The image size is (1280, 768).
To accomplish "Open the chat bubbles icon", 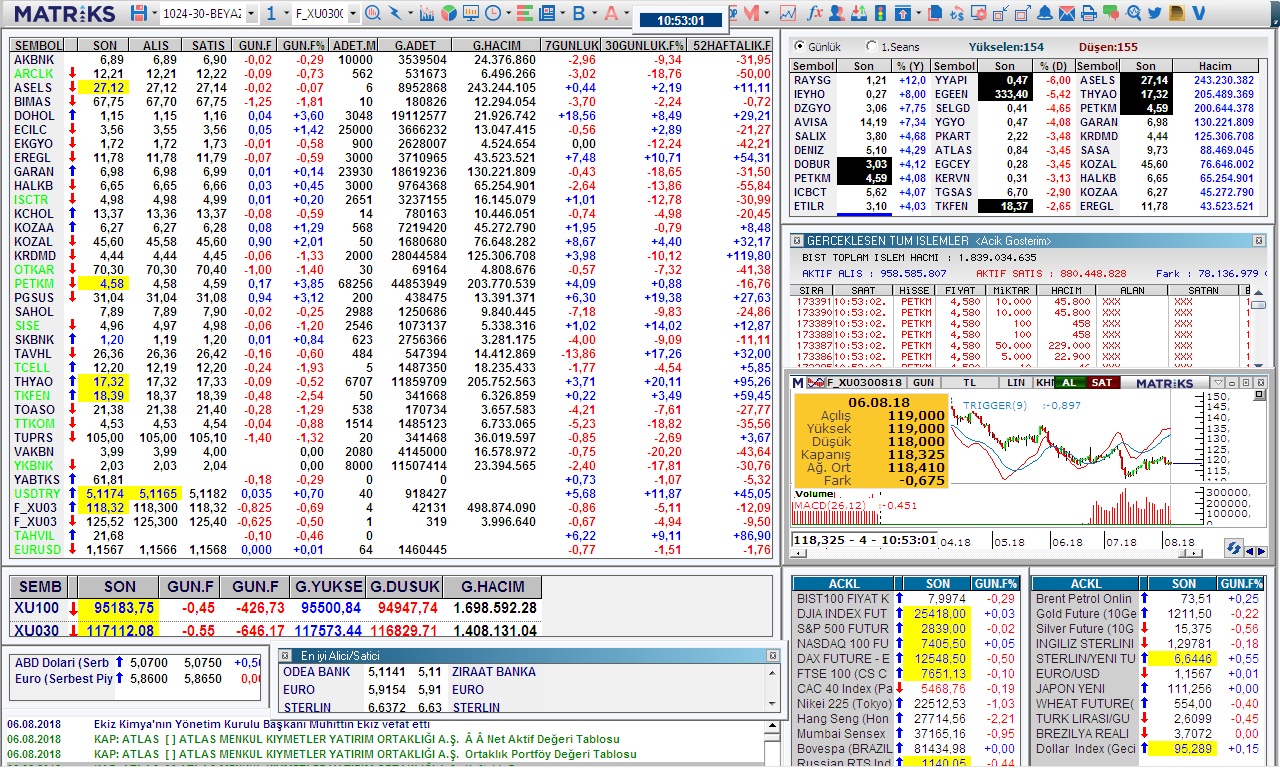I will [1111, 13].
